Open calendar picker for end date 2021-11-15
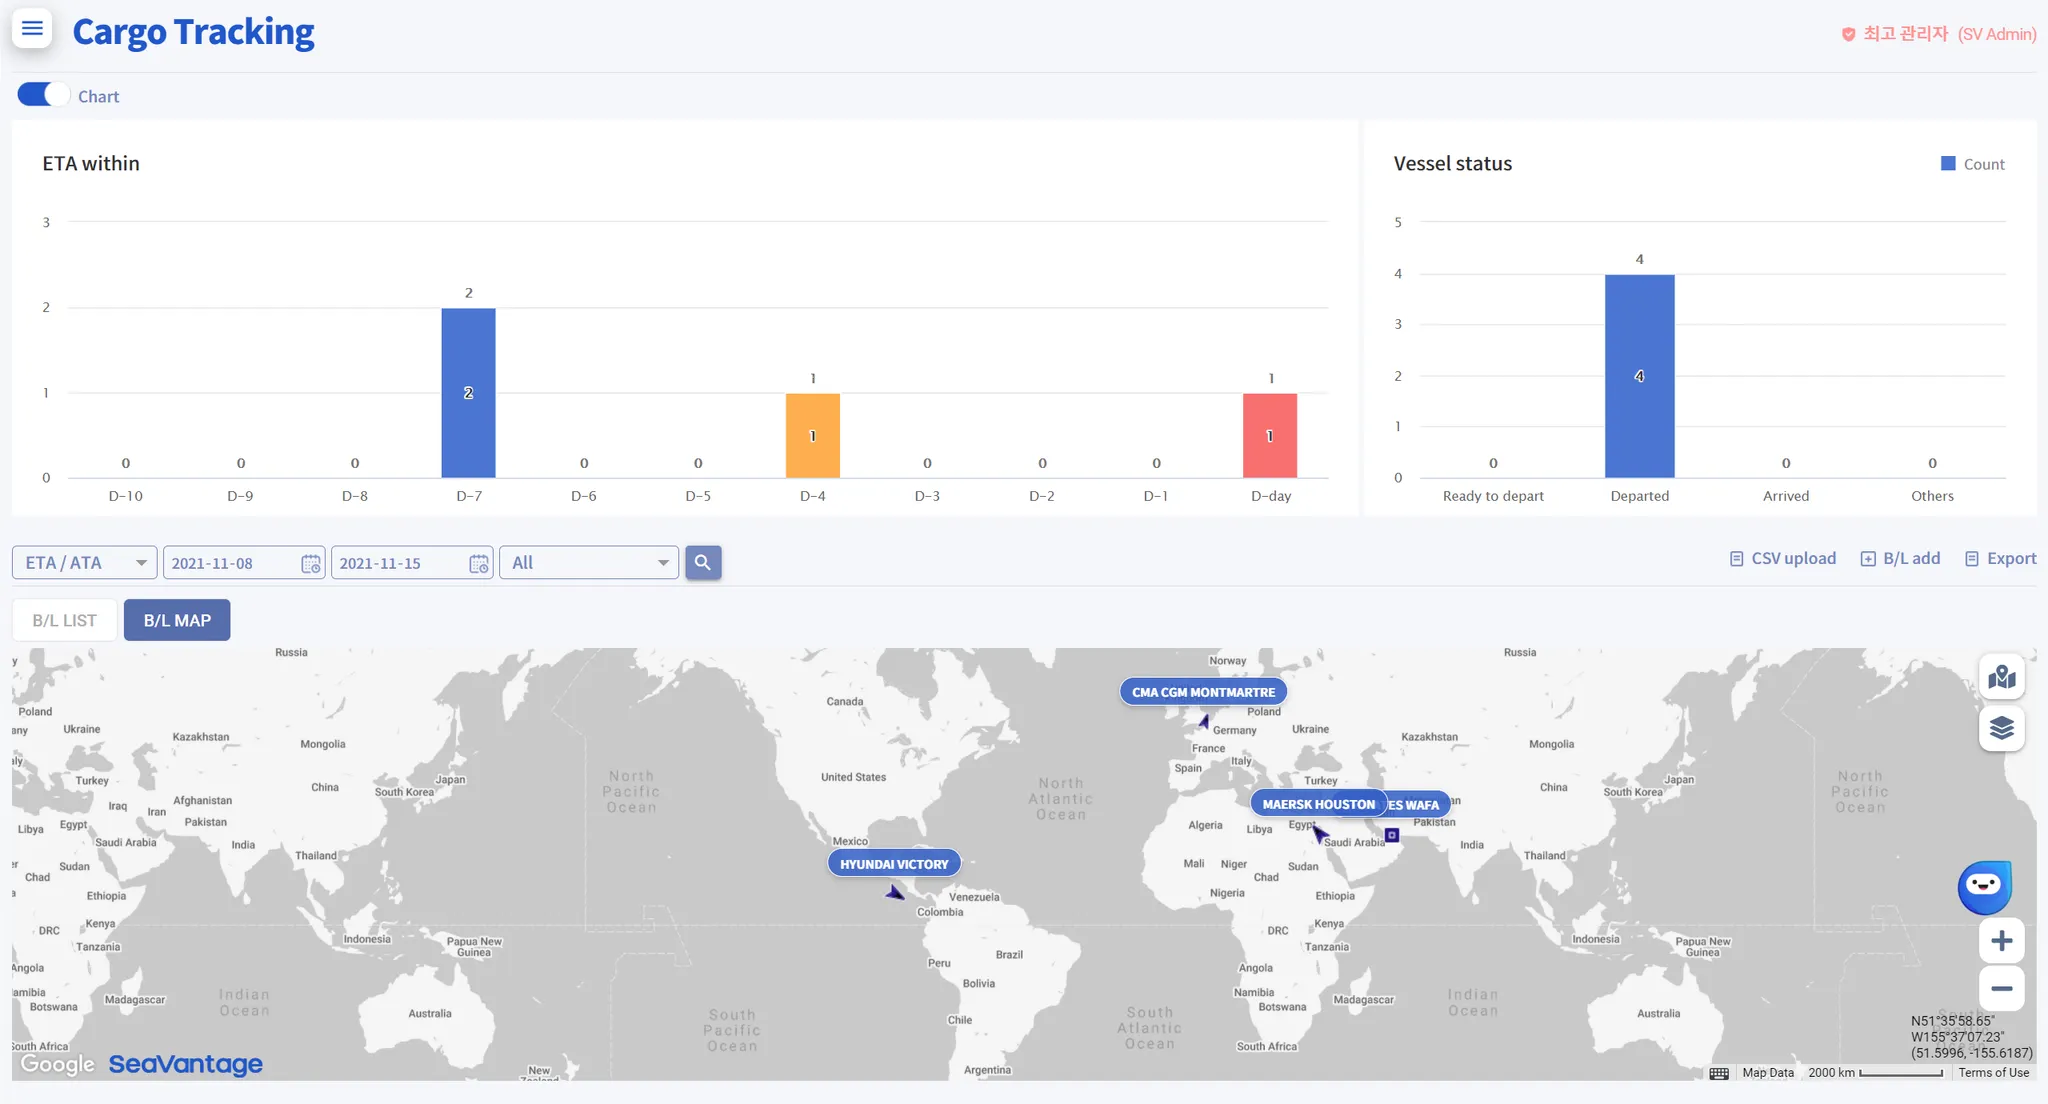The image size is (2048, 1104). tap(479, 564)
